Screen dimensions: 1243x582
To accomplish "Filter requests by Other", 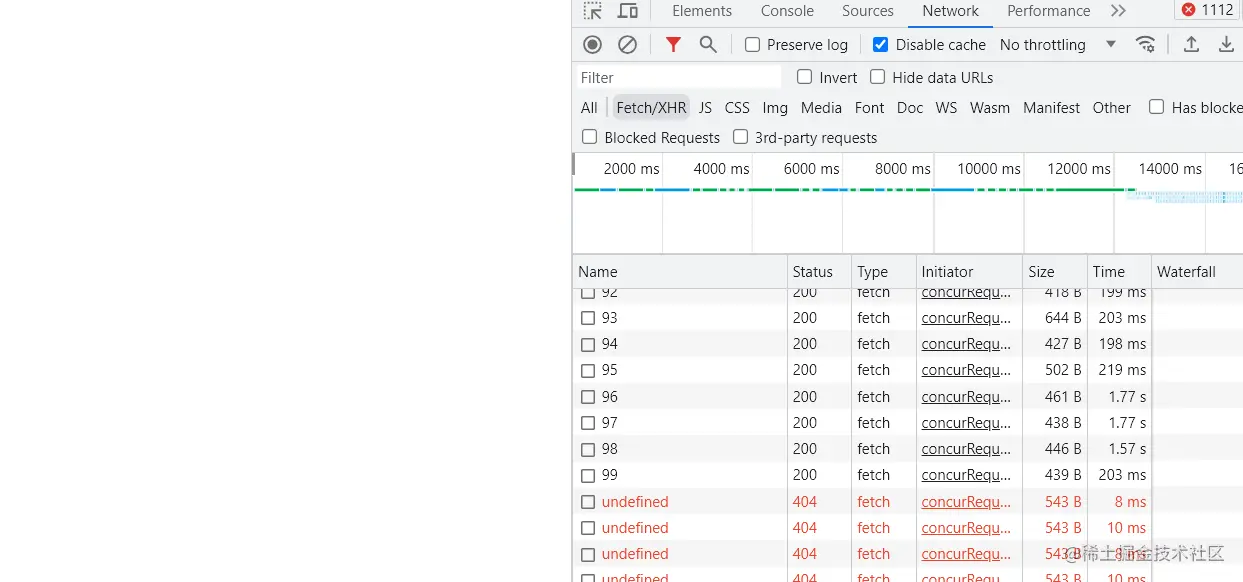I will [x=1111, y=108].
